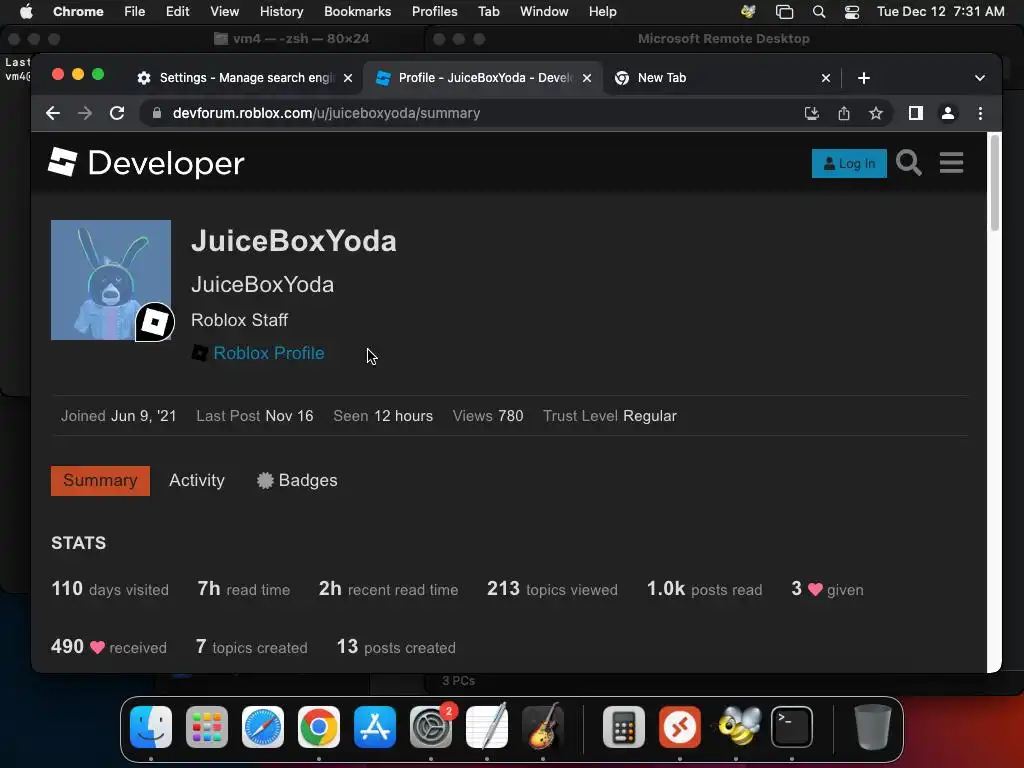Open the Badges tab

point(297,481)
